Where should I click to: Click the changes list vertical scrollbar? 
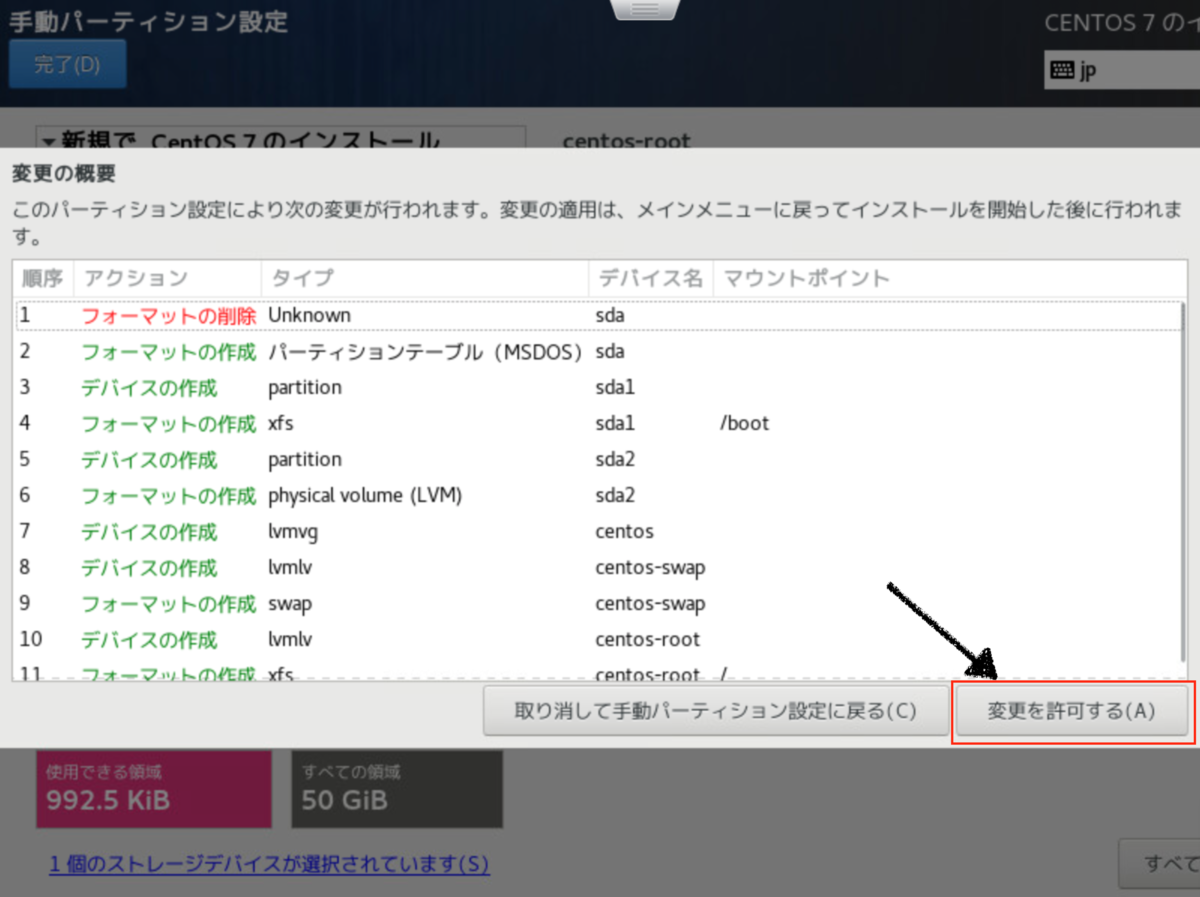point(1183,480)
